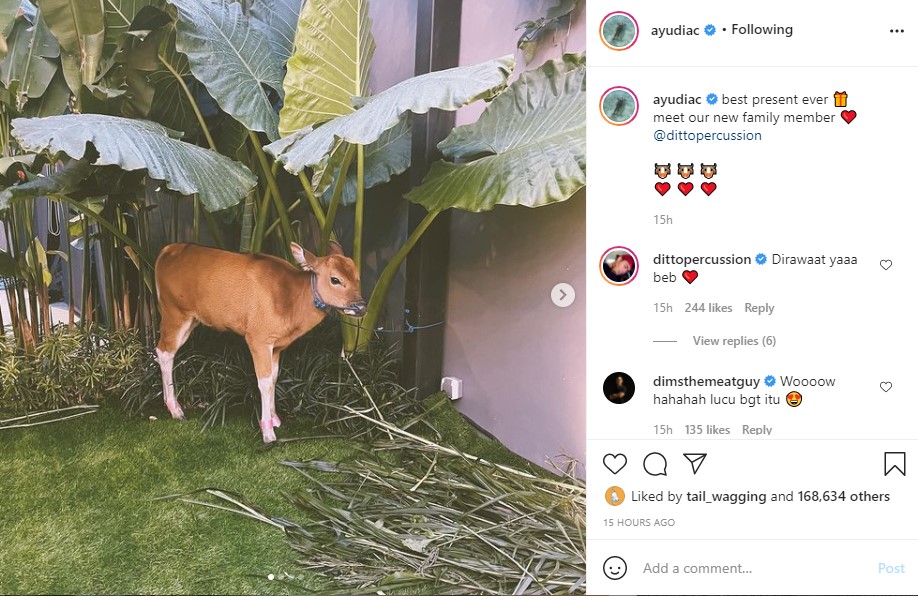Advance the carousel with the next arrow
The image size is (918, 596).
[561, 295]
